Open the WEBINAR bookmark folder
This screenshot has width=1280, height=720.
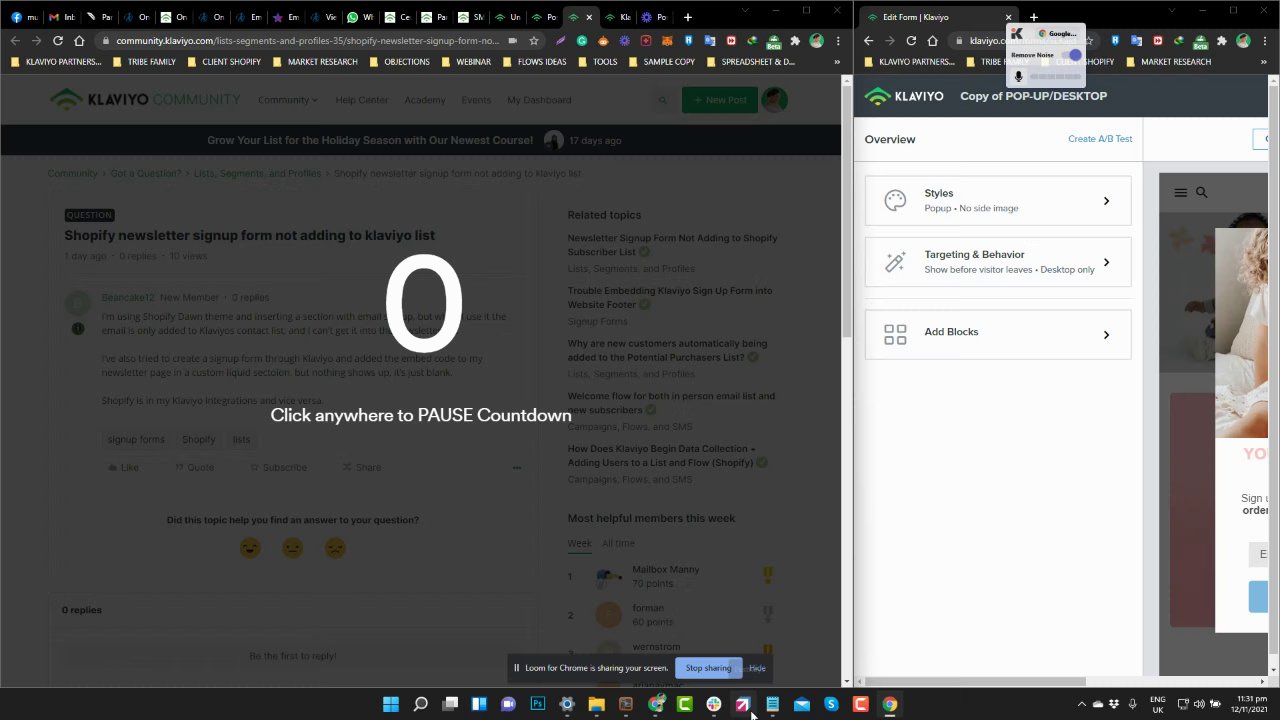(465, 62)
